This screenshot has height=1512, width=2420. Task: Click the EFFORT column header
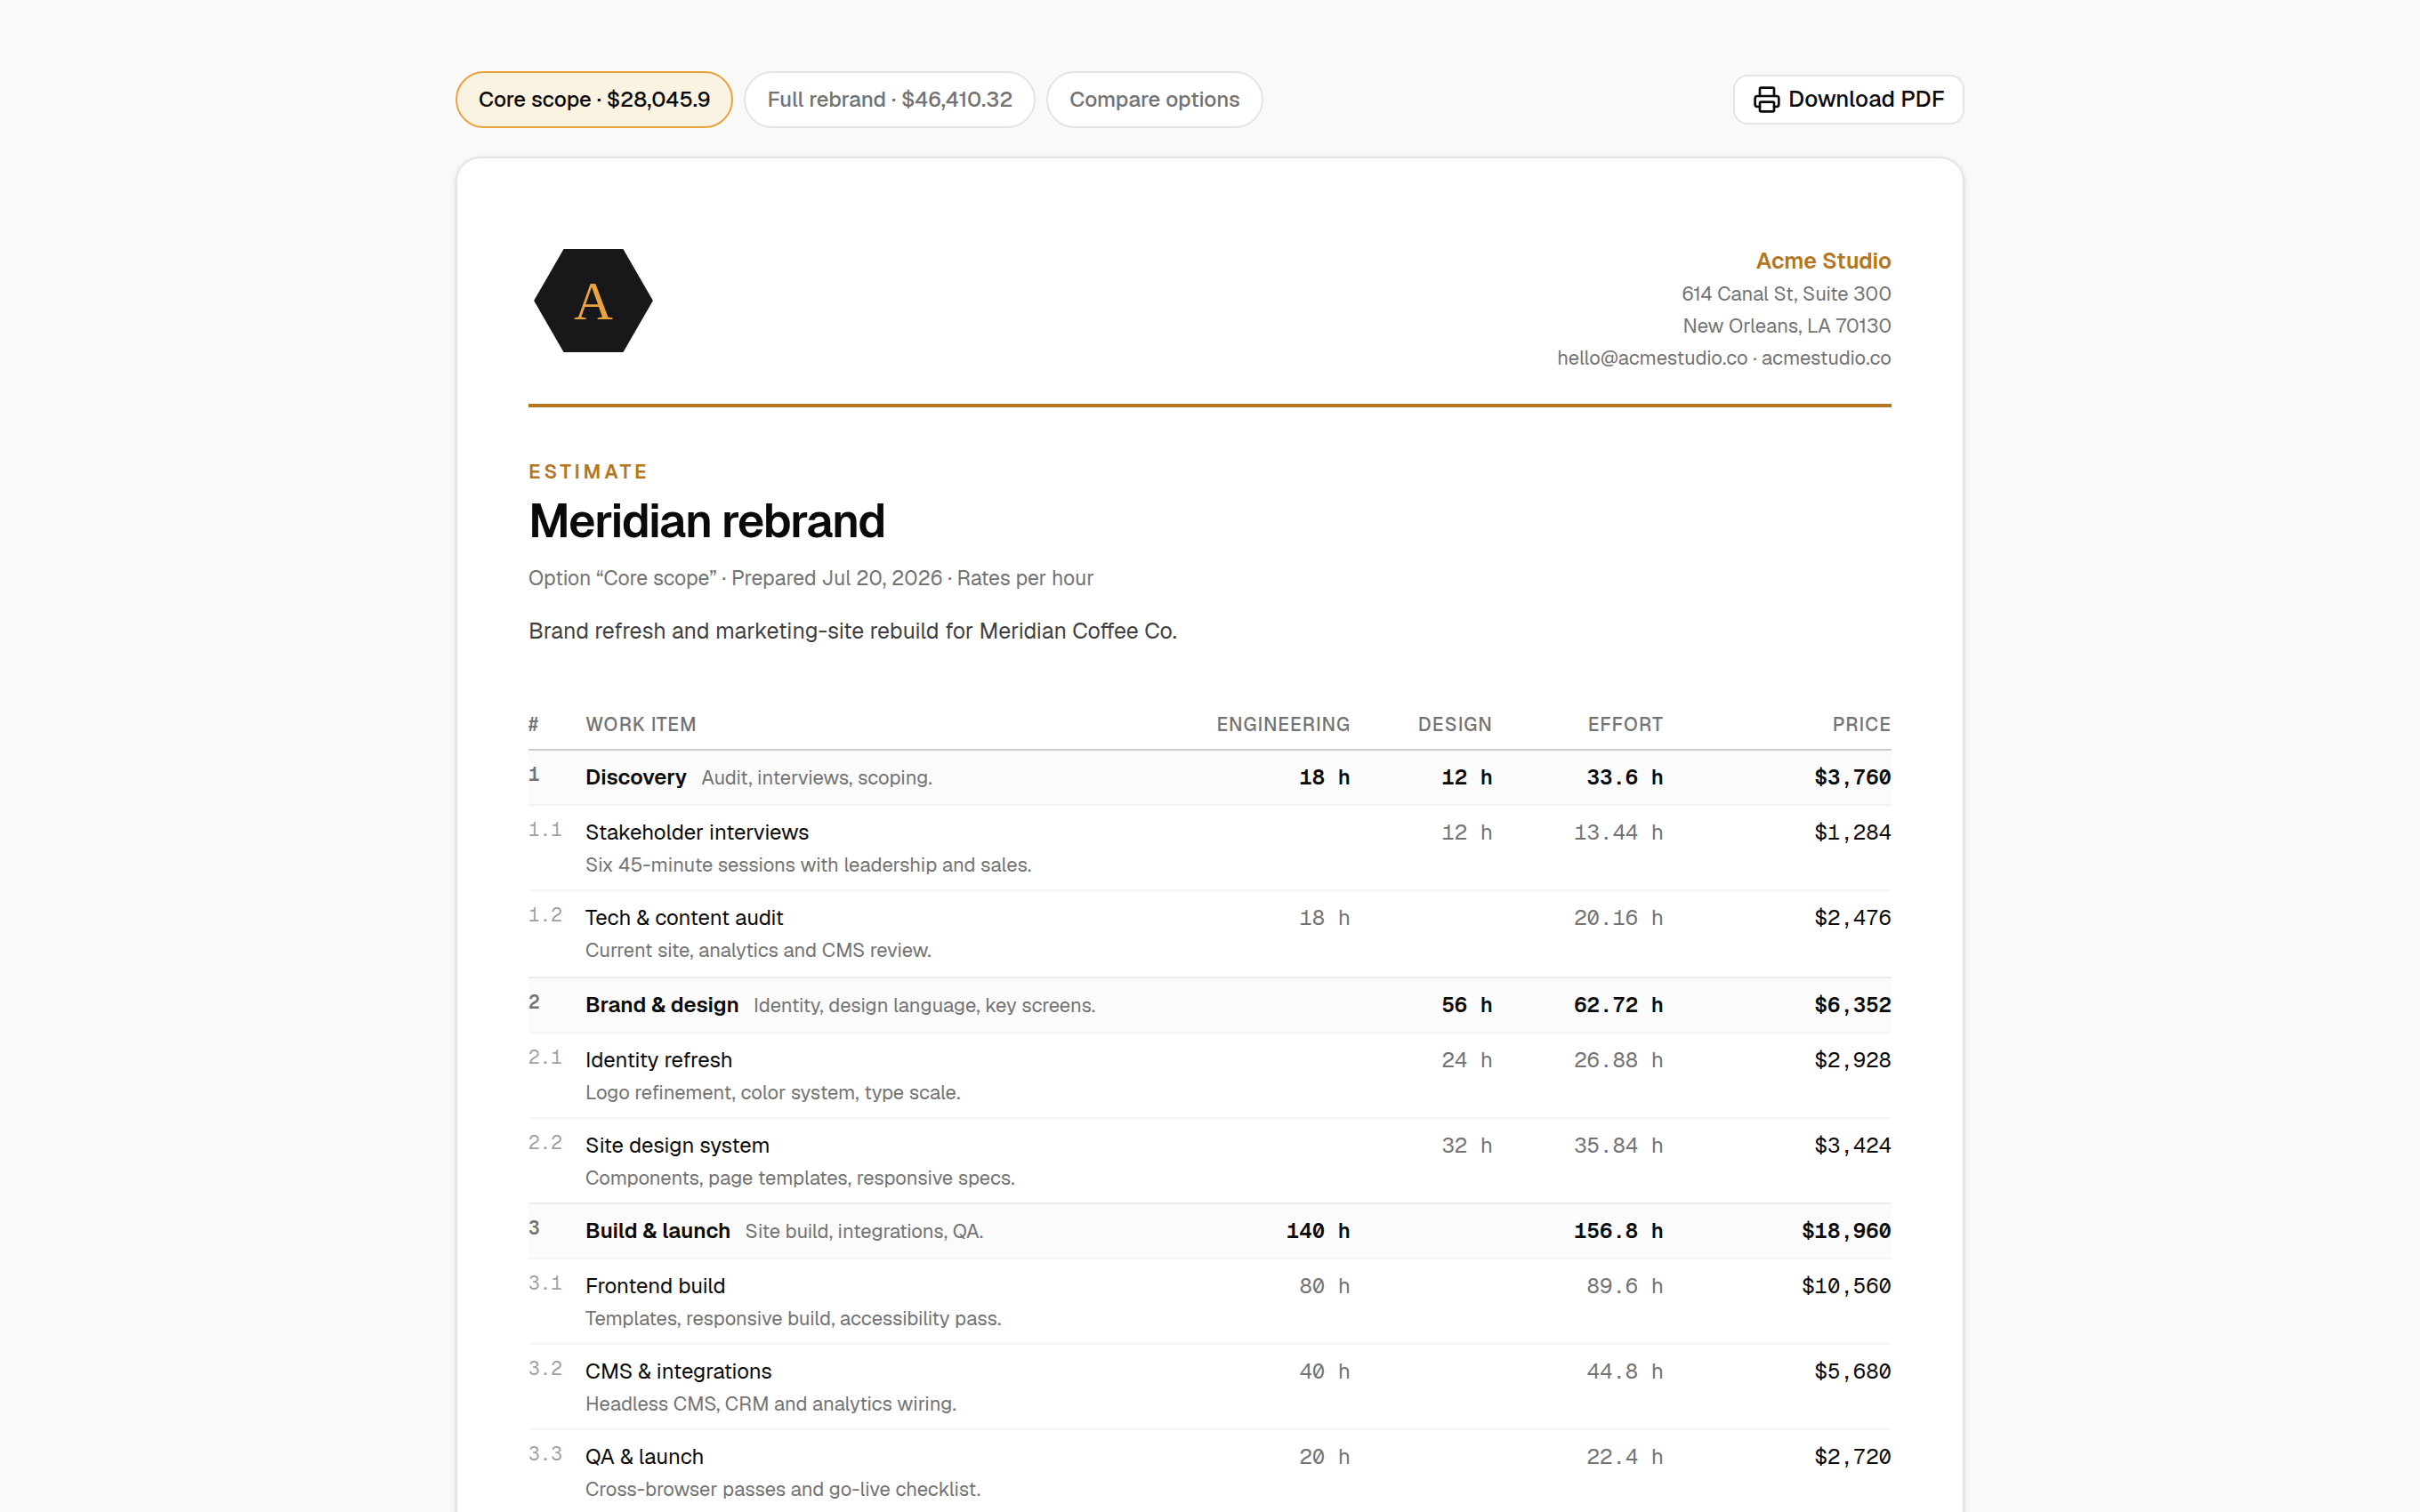tap(1625, 724)
